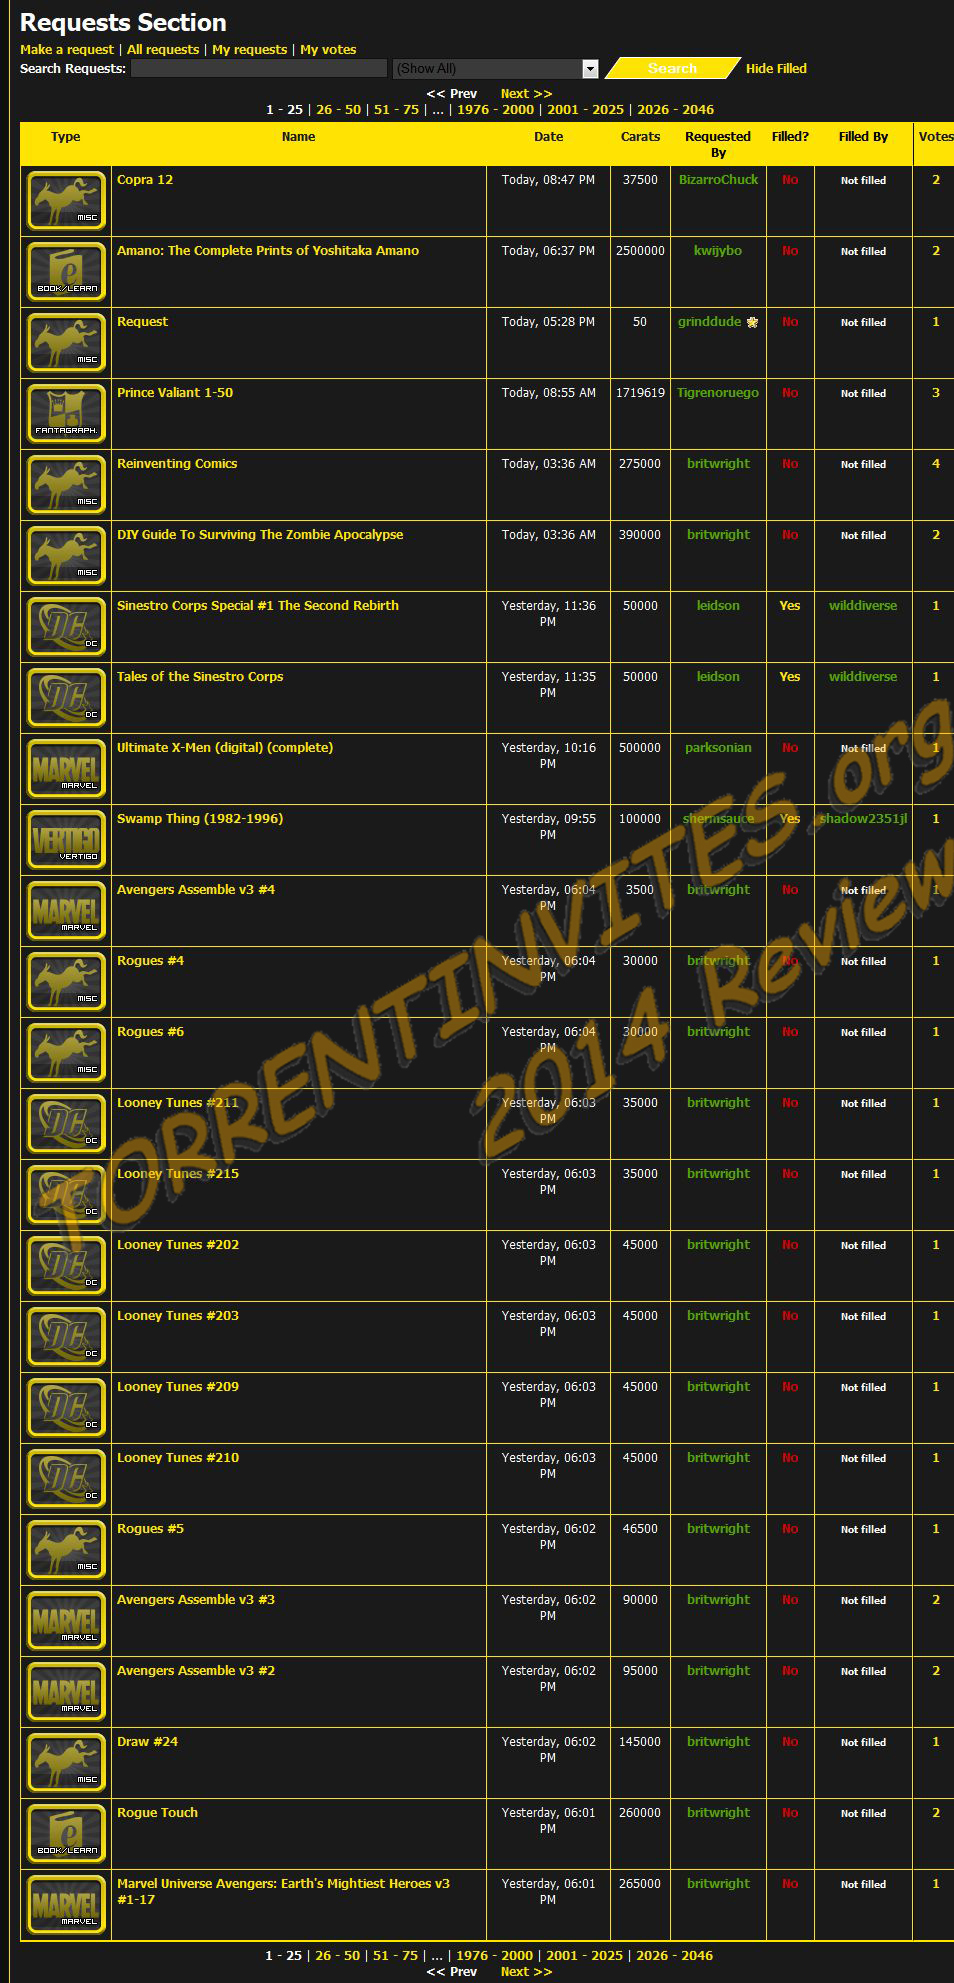
Task: Go to bottom page range 26 - 50
Action: click(338, 1956)
